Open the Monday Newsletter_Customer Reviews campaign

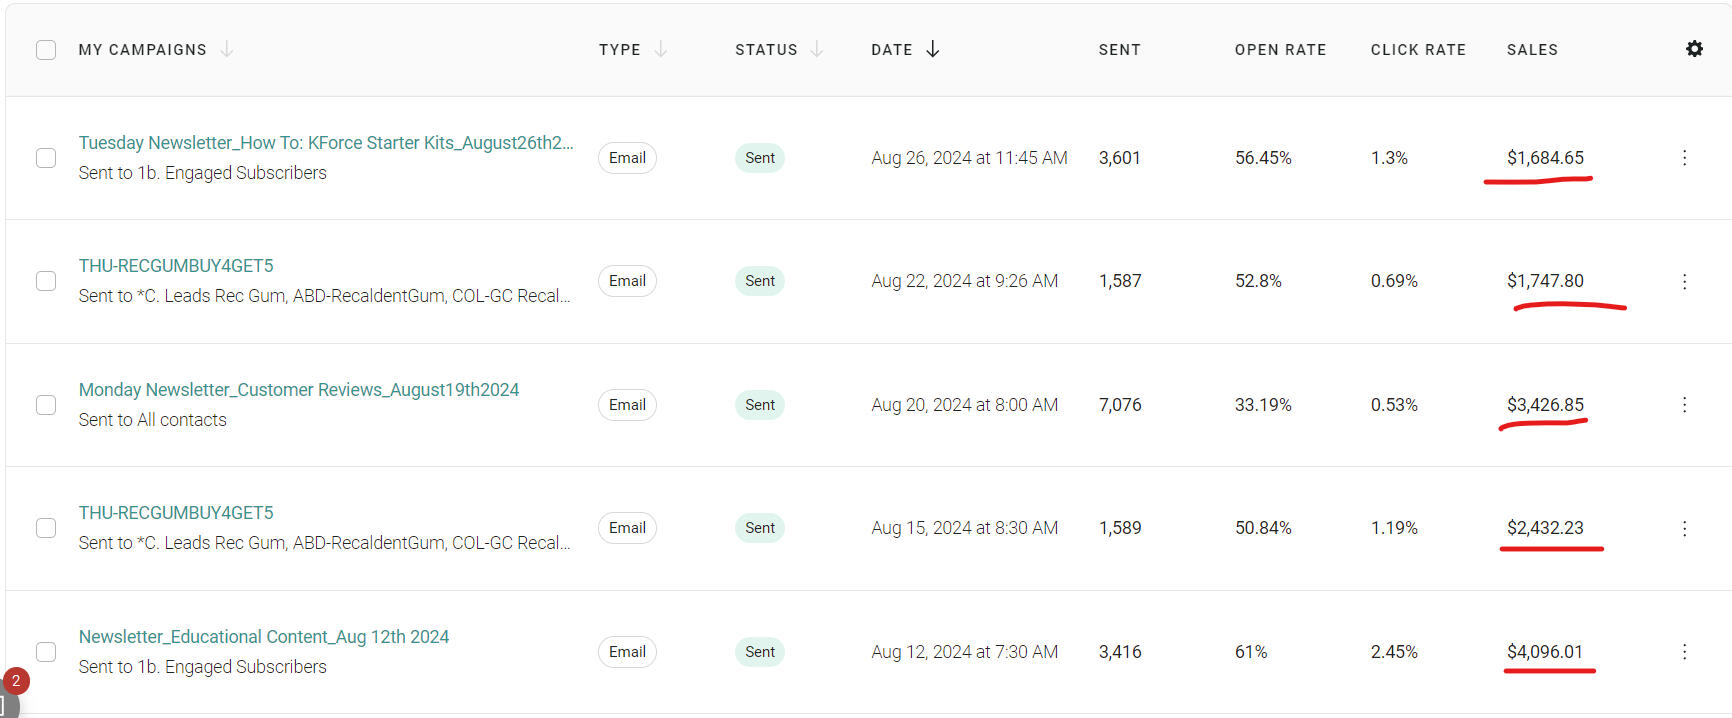[x=299, y=390]
